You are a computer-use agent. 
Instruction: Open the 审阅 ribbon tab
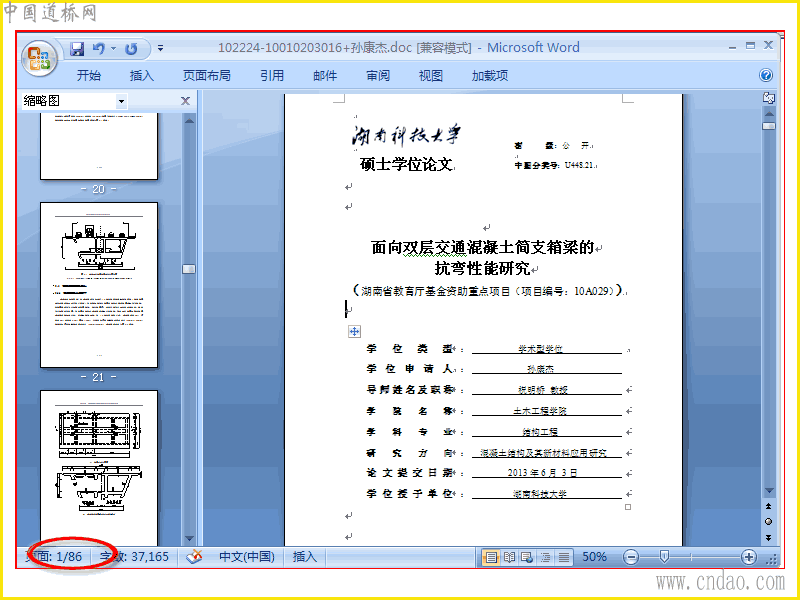pos(378,76)
